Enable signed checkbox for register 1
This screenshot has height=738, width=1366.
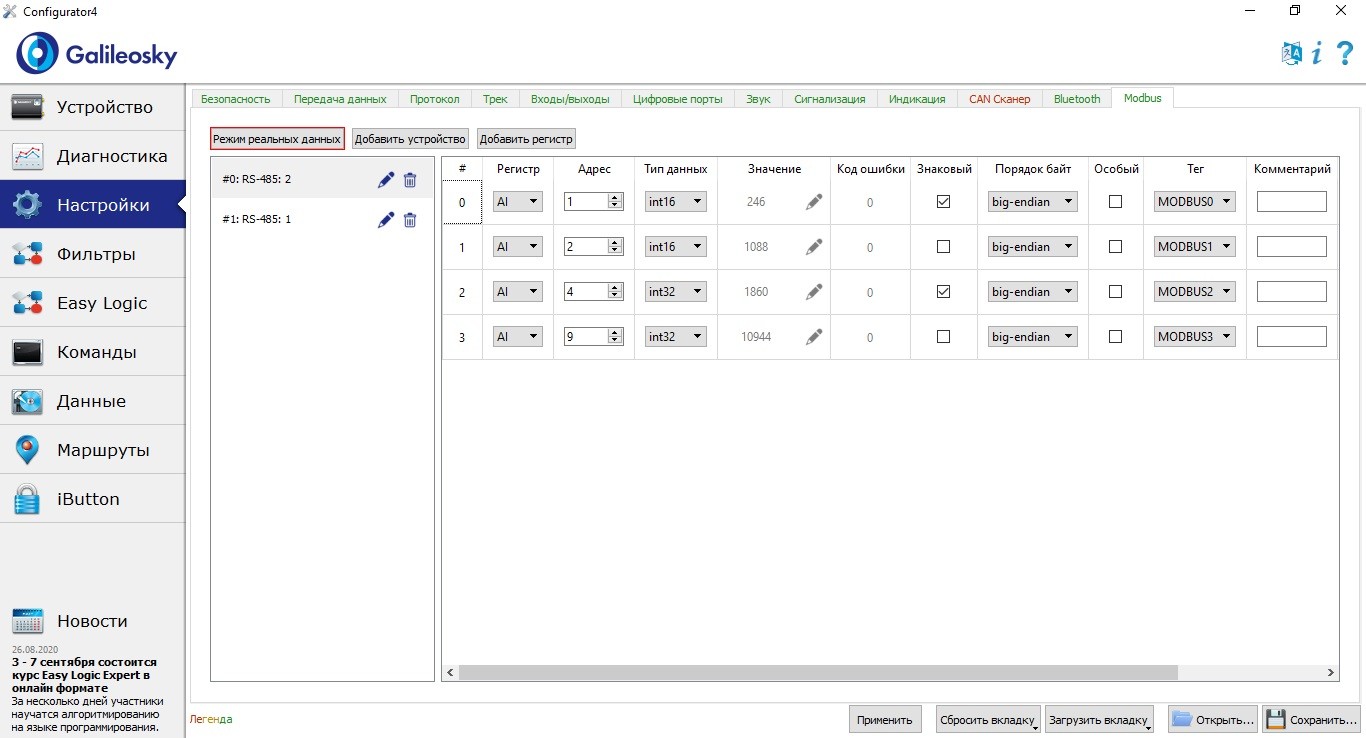(943, 247)
